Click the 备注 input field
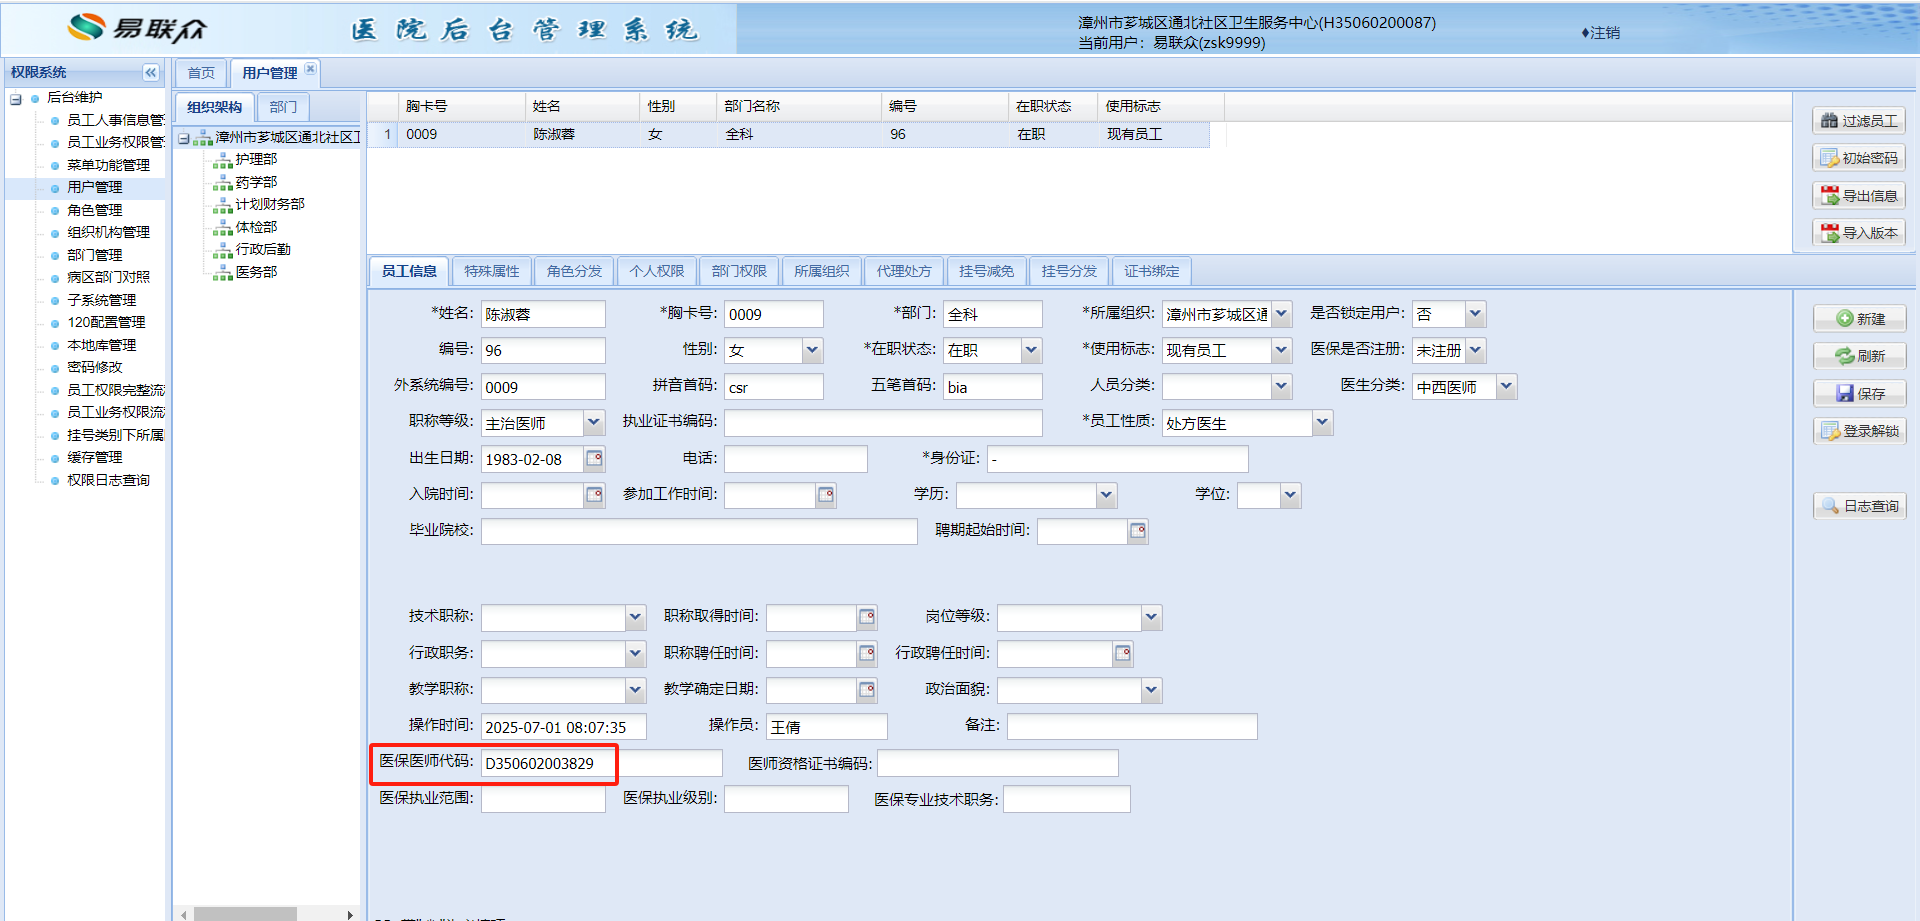Viewport: 1920px width, 921px height. (x=1132, y=726)
